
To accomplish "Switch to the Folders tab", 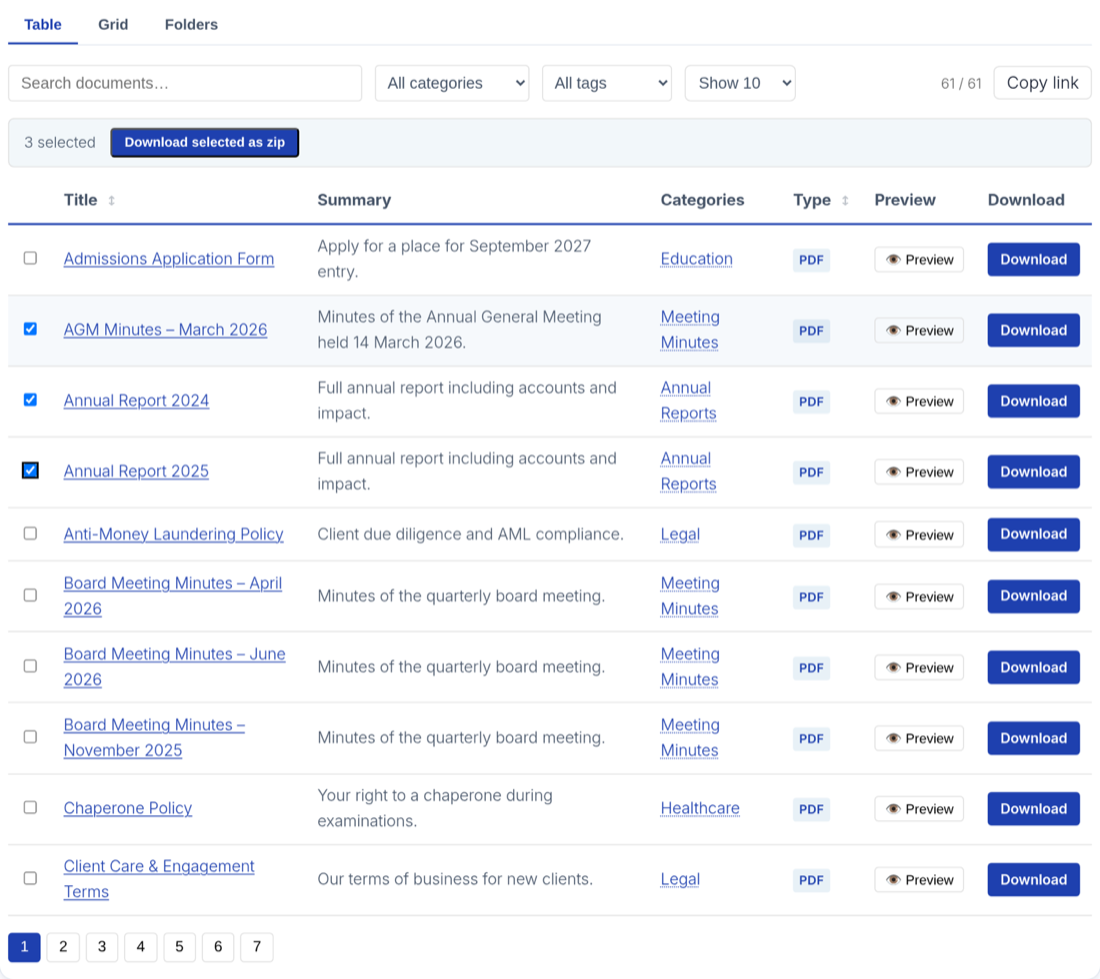I will 191,25.
